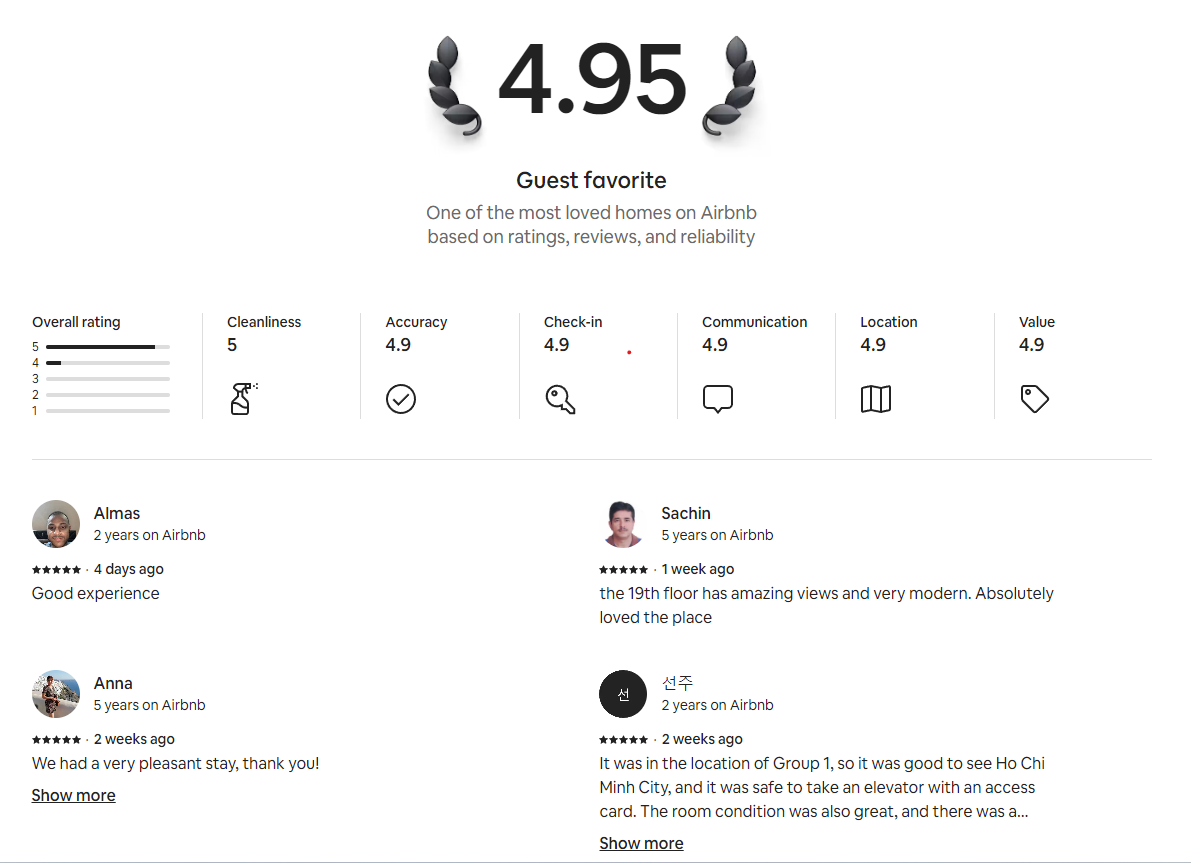Open Almas's profile photo

[56, 524]
